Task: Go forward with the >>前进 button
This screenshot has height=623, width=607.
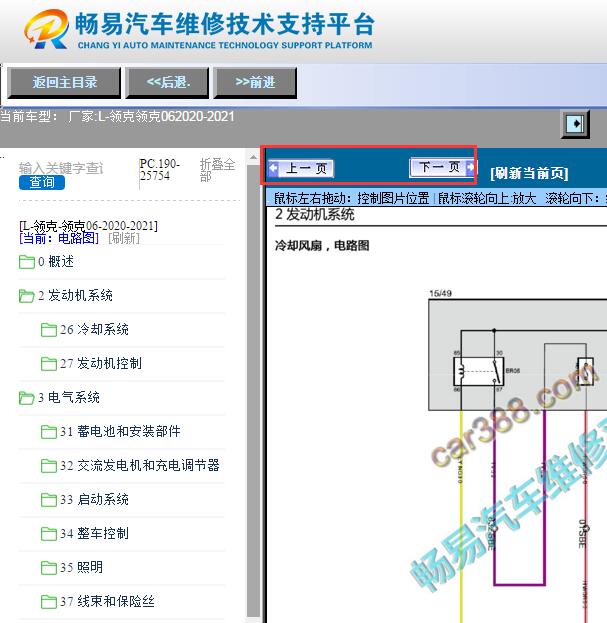Action: [x=255, y=83]
